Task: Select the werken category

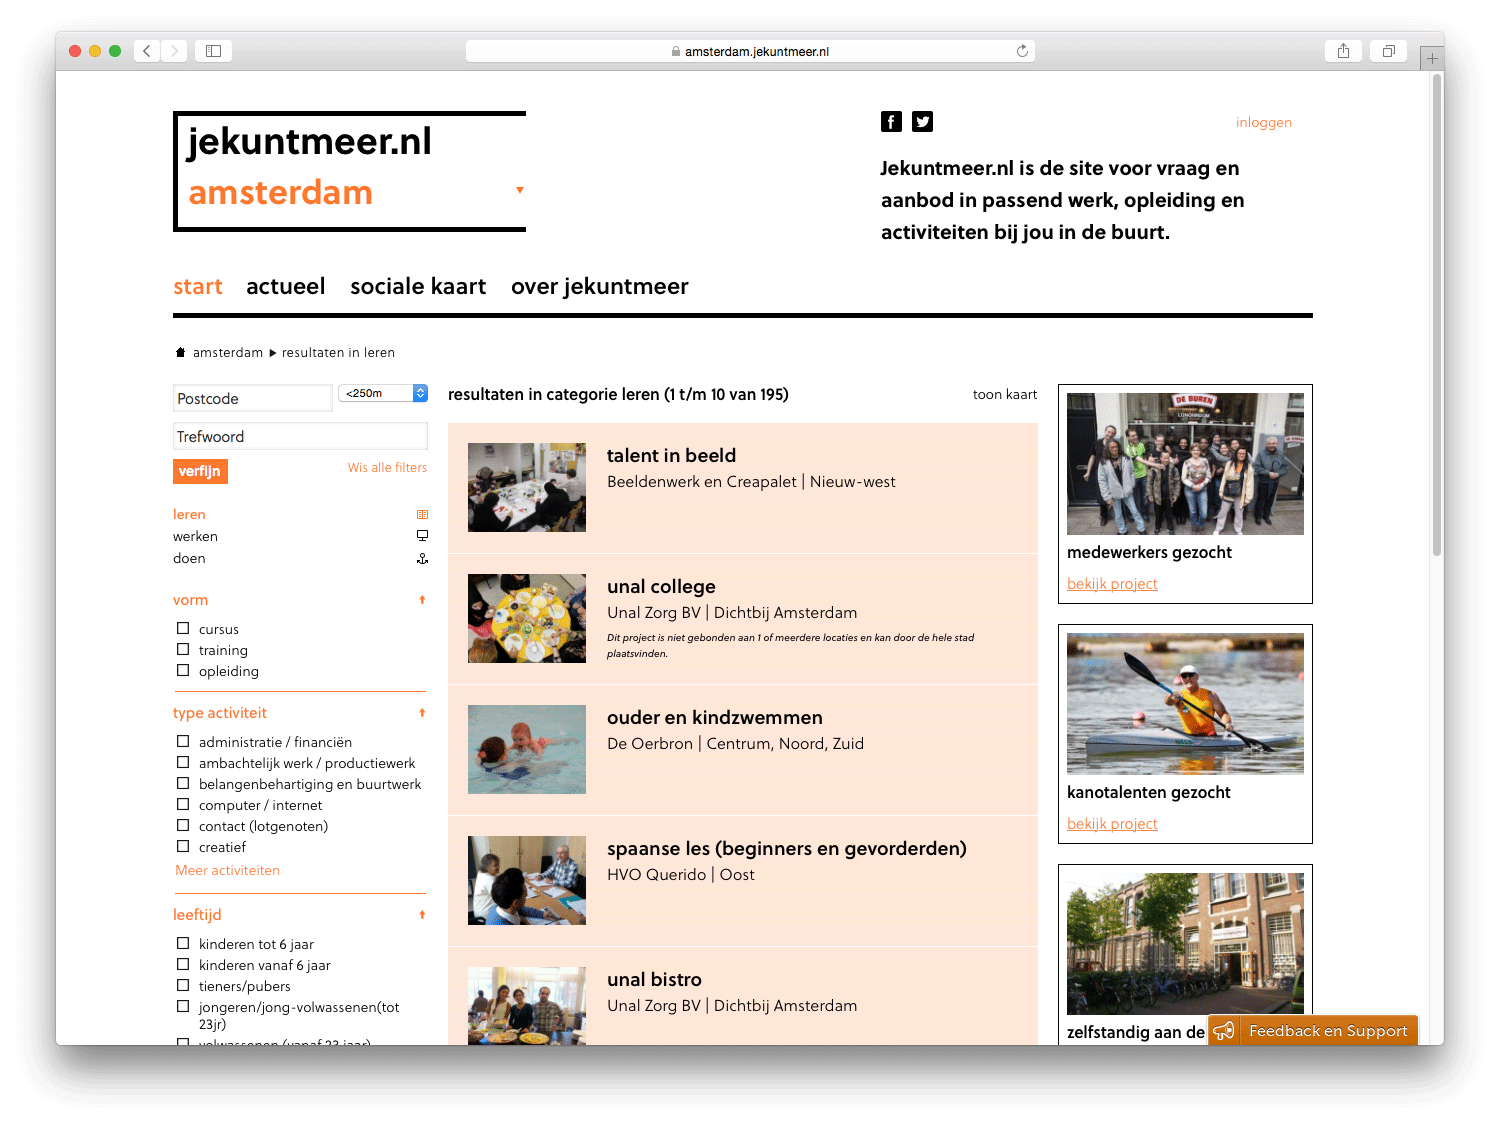Action: pyautogui.click(x=195, y=536)
